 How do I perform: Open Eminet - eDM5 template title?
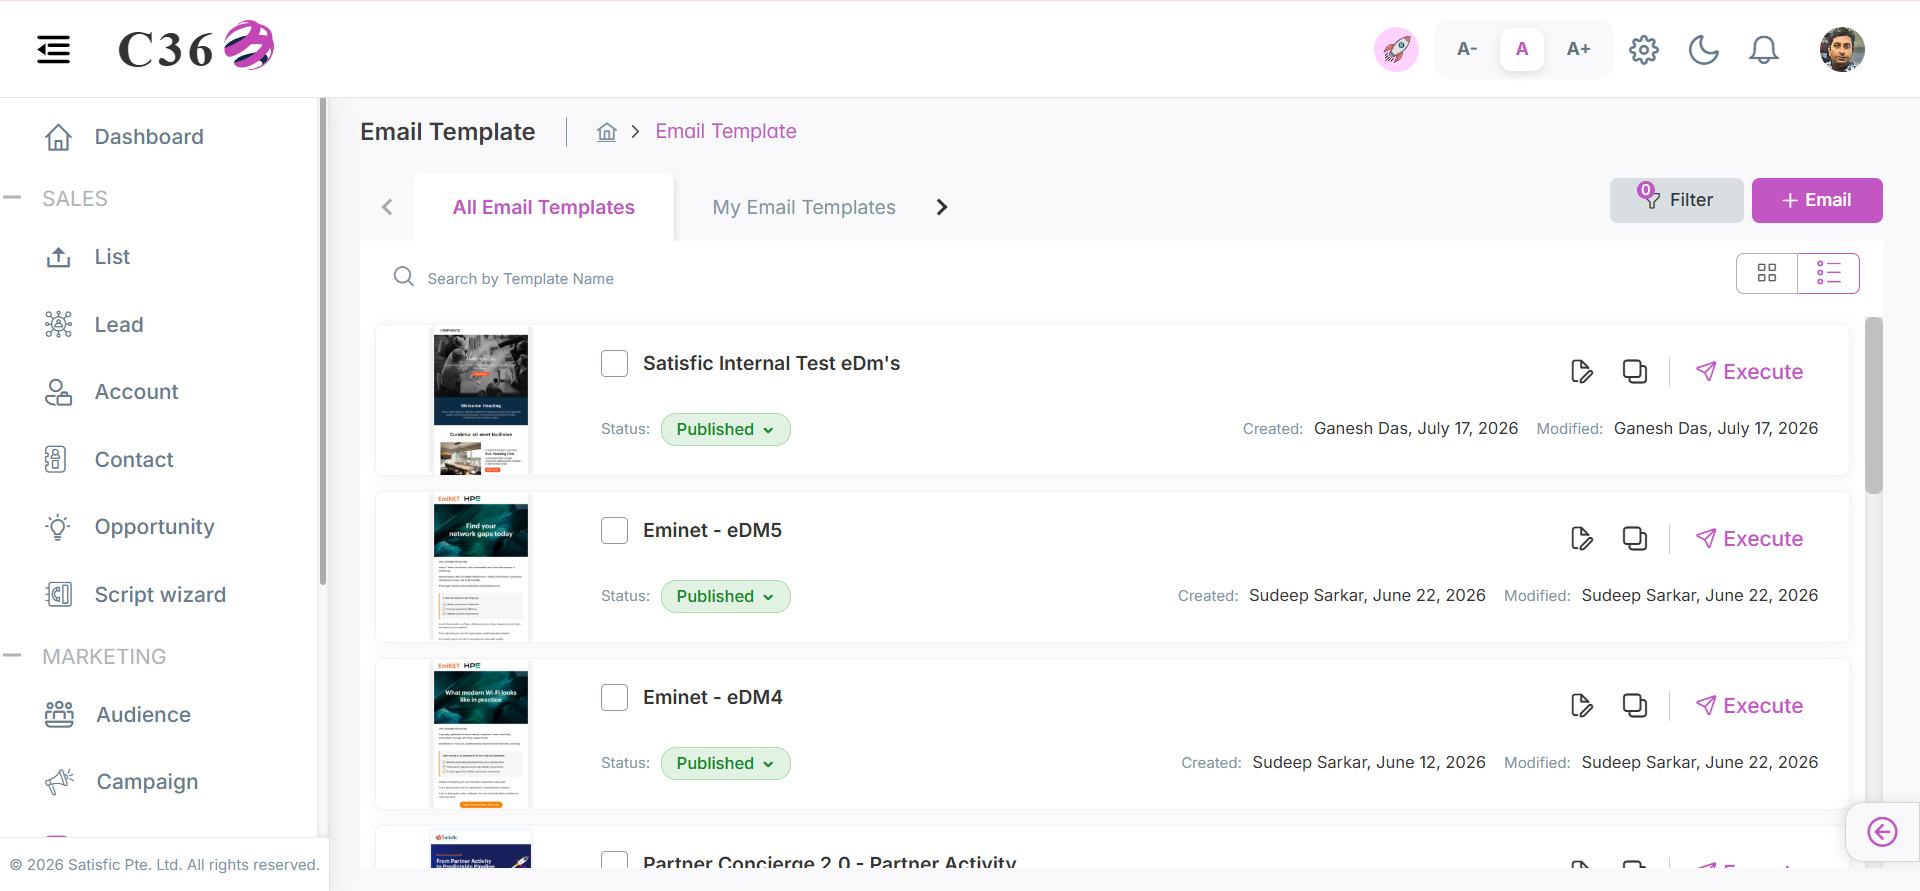(x=712, y=530)
